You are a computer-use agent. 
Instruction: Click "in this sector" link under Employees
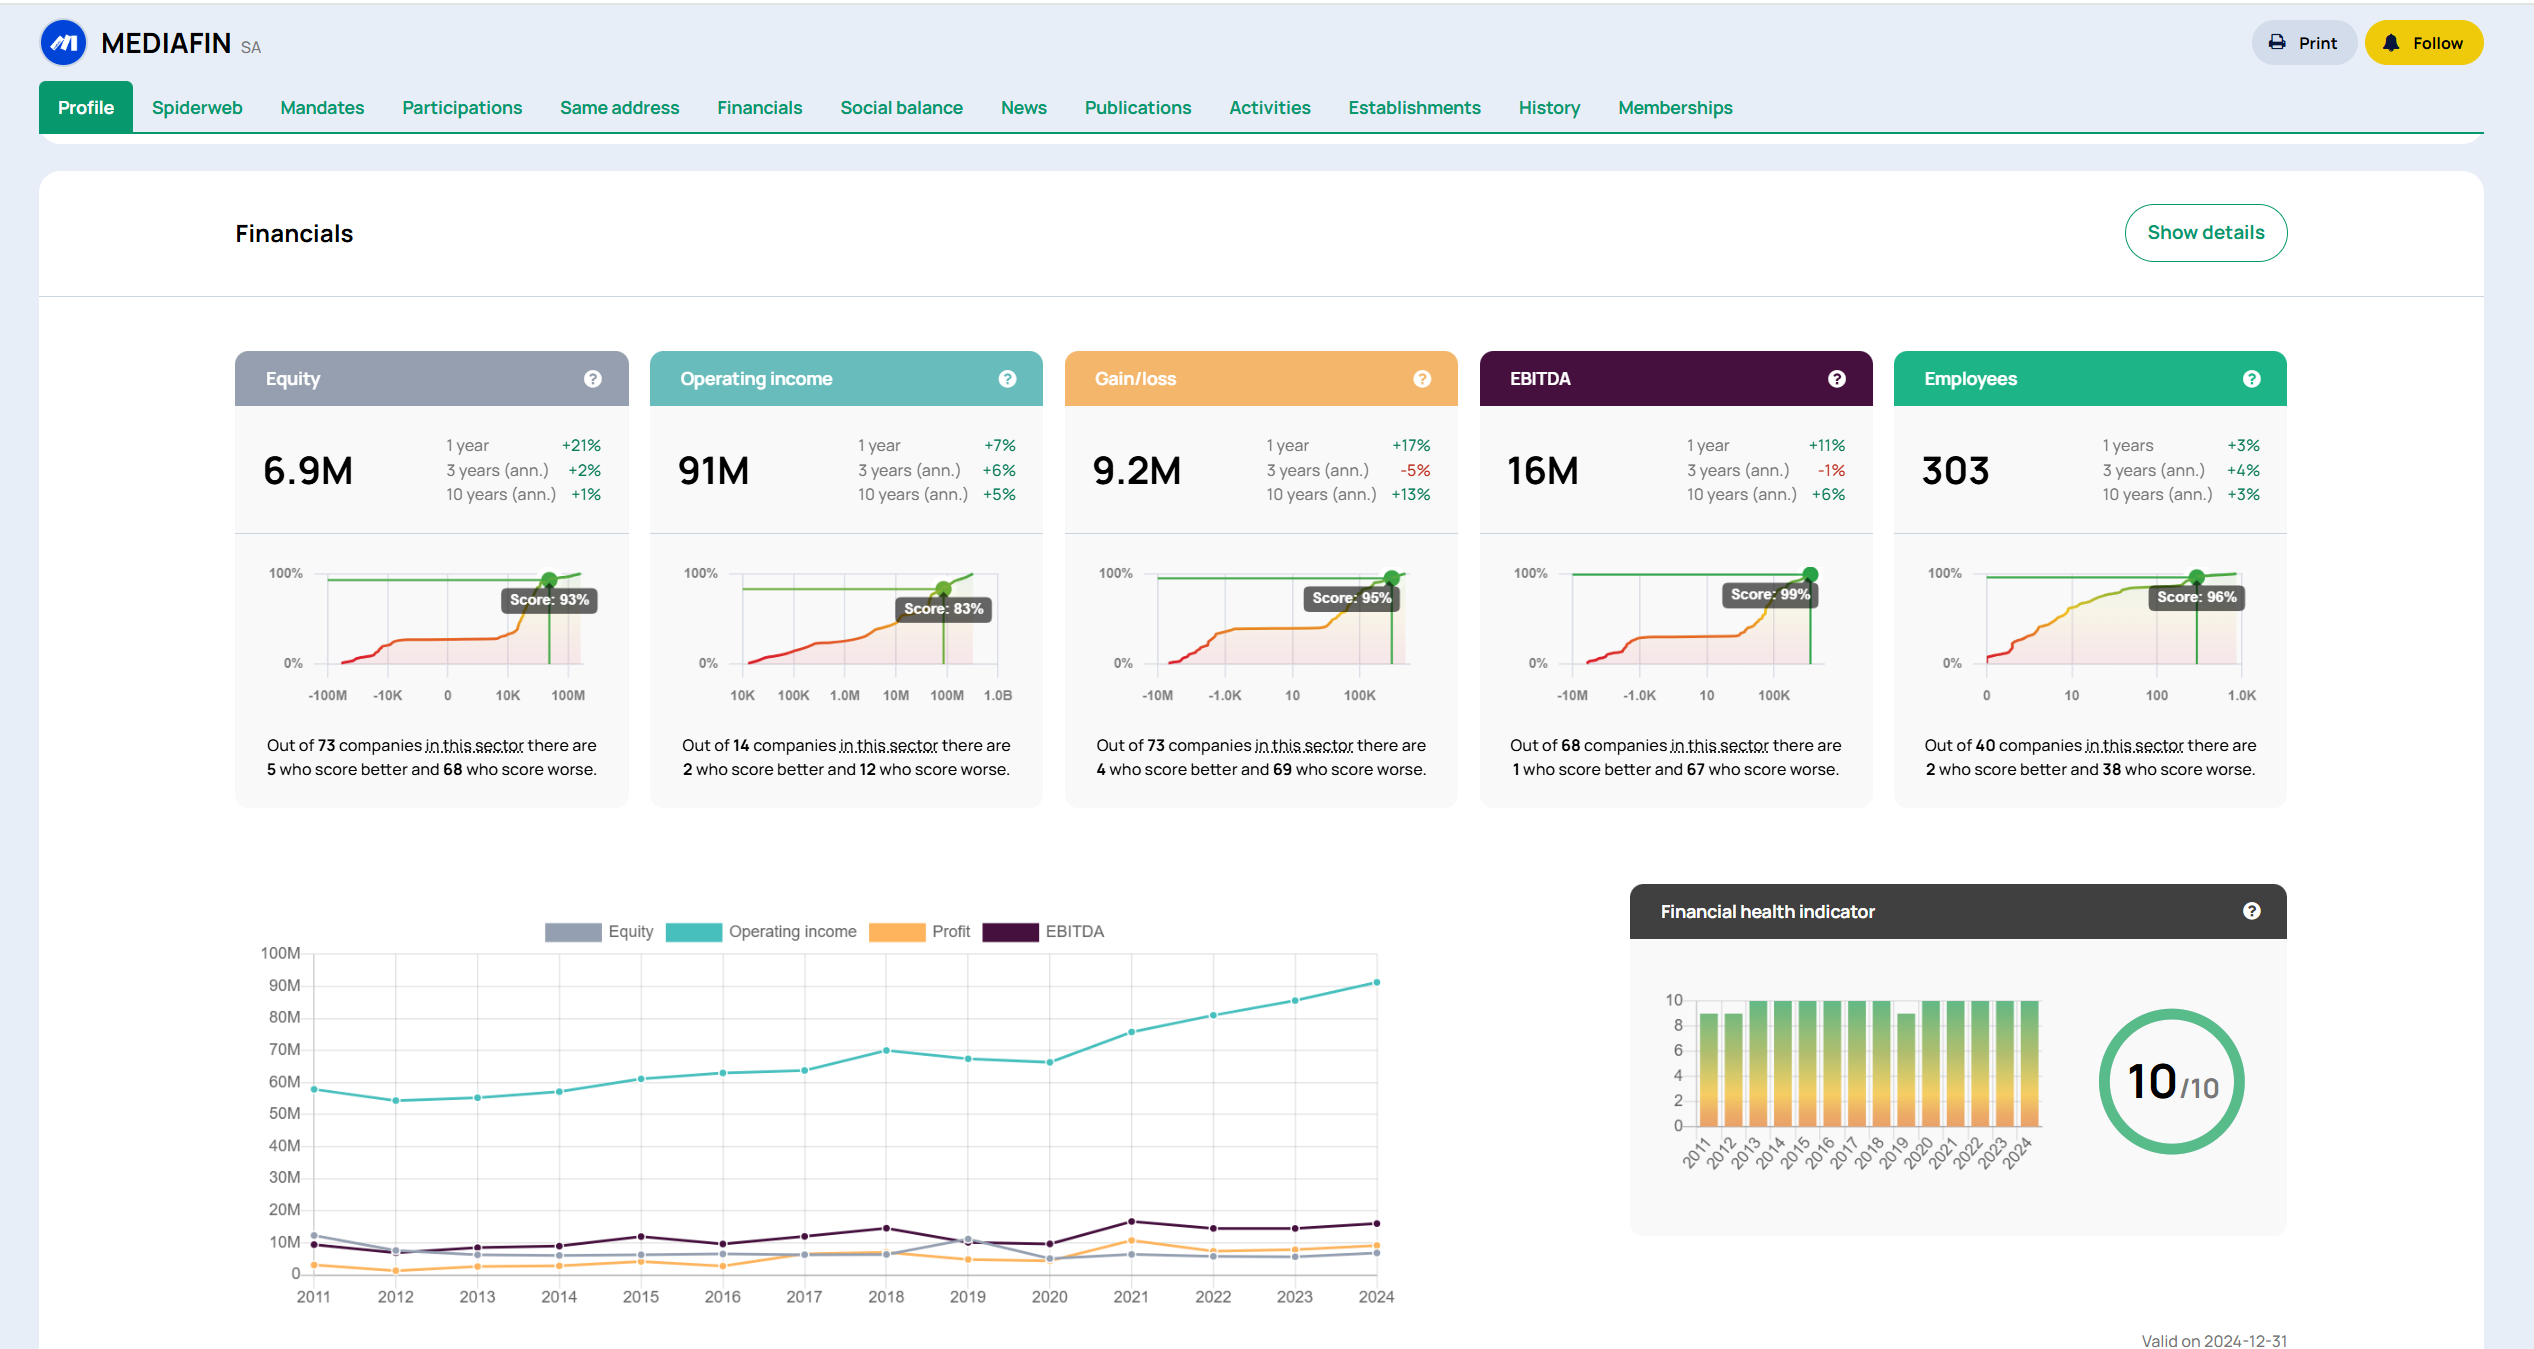tap(2134, 746)
